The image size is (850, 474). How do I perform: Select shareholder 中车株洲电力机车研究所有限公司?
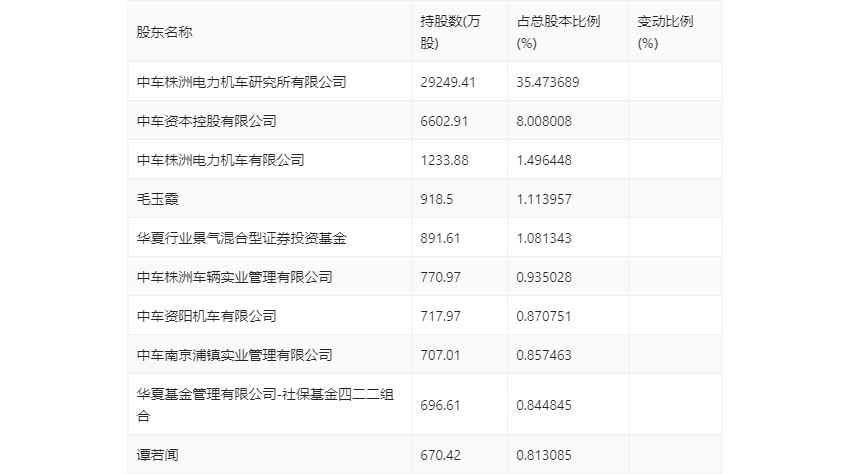(x=241, y=82)
